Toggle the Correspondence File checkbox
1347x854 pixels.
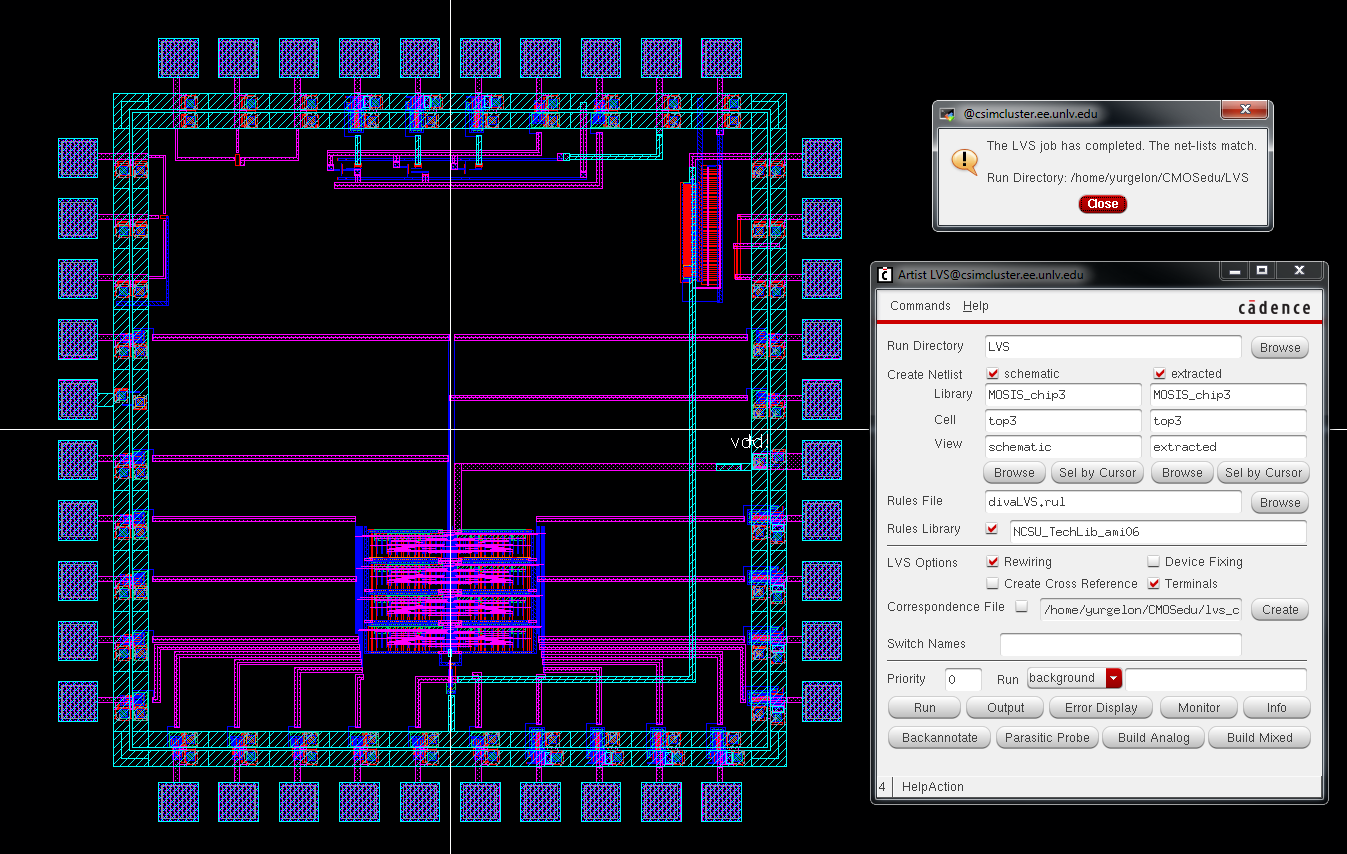point(1021,607)
